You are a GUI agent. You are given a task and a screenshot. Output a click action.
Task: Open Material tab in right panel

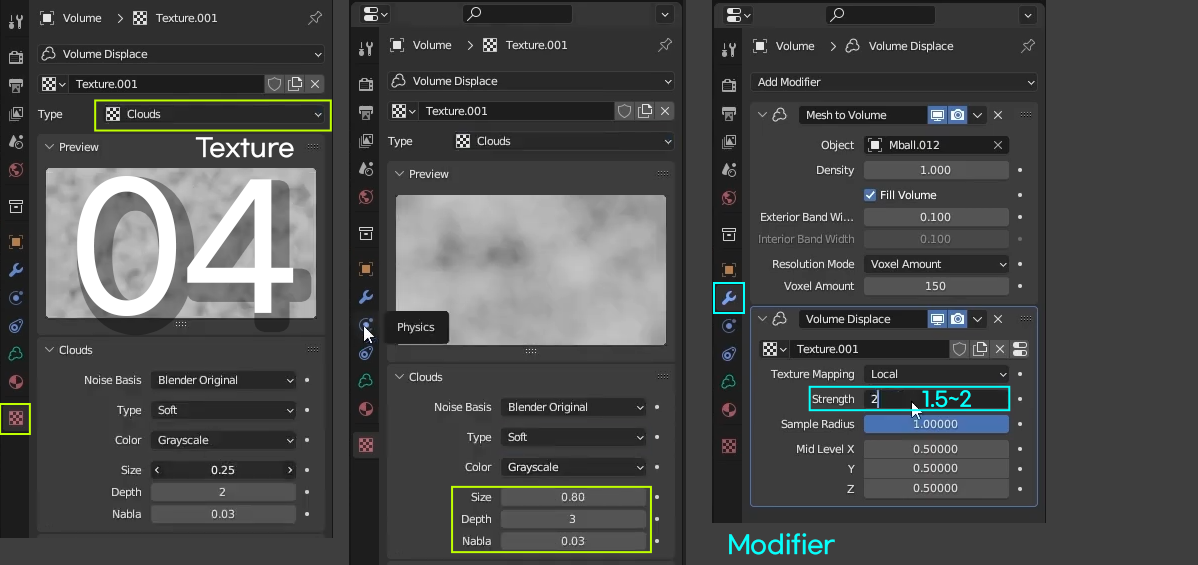[x=729, y=409]
